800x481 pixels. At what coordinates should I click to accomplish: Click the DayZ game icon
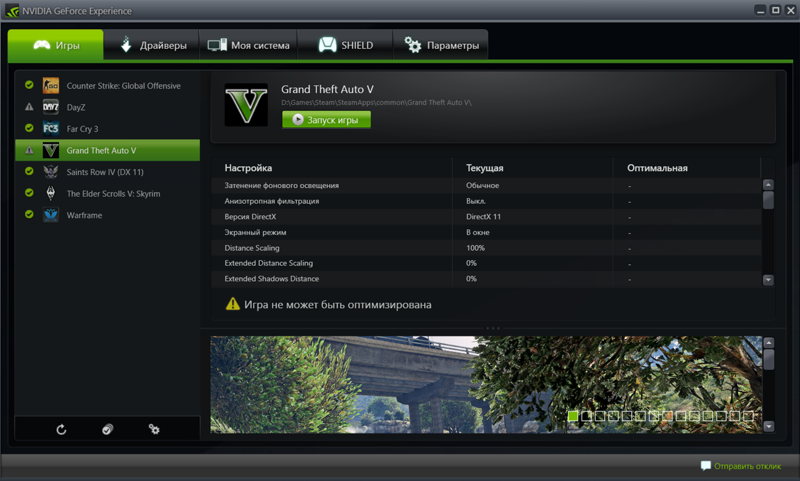tap(51, 107)
